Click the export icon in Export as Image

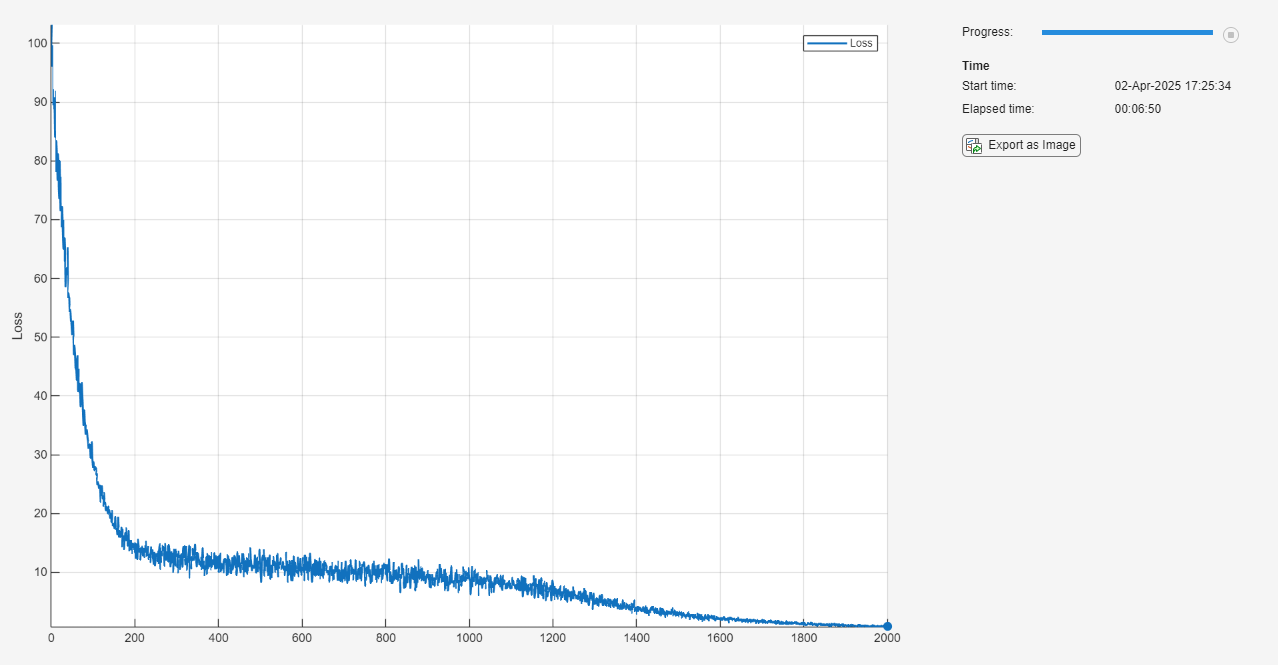point(973,146)
